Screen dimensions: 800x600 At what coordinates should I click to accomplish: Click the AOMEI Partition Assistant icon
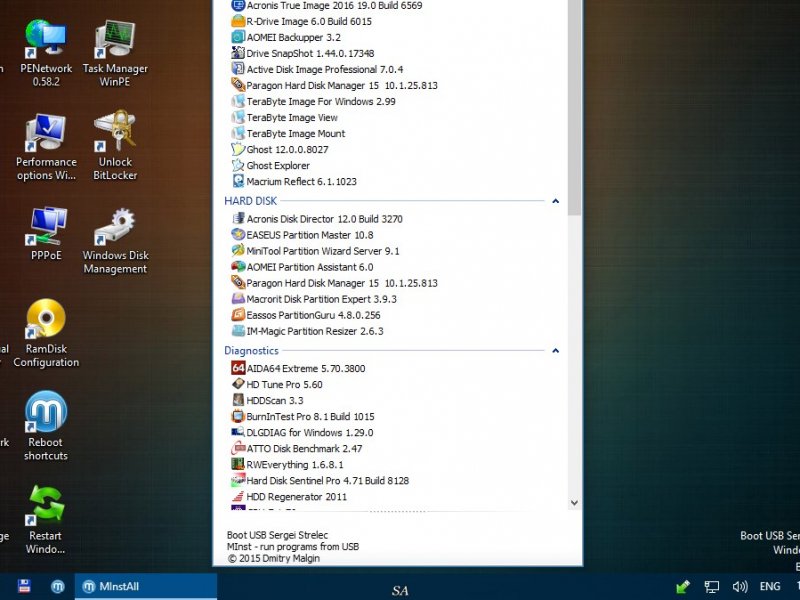click(x=238, y=267)
